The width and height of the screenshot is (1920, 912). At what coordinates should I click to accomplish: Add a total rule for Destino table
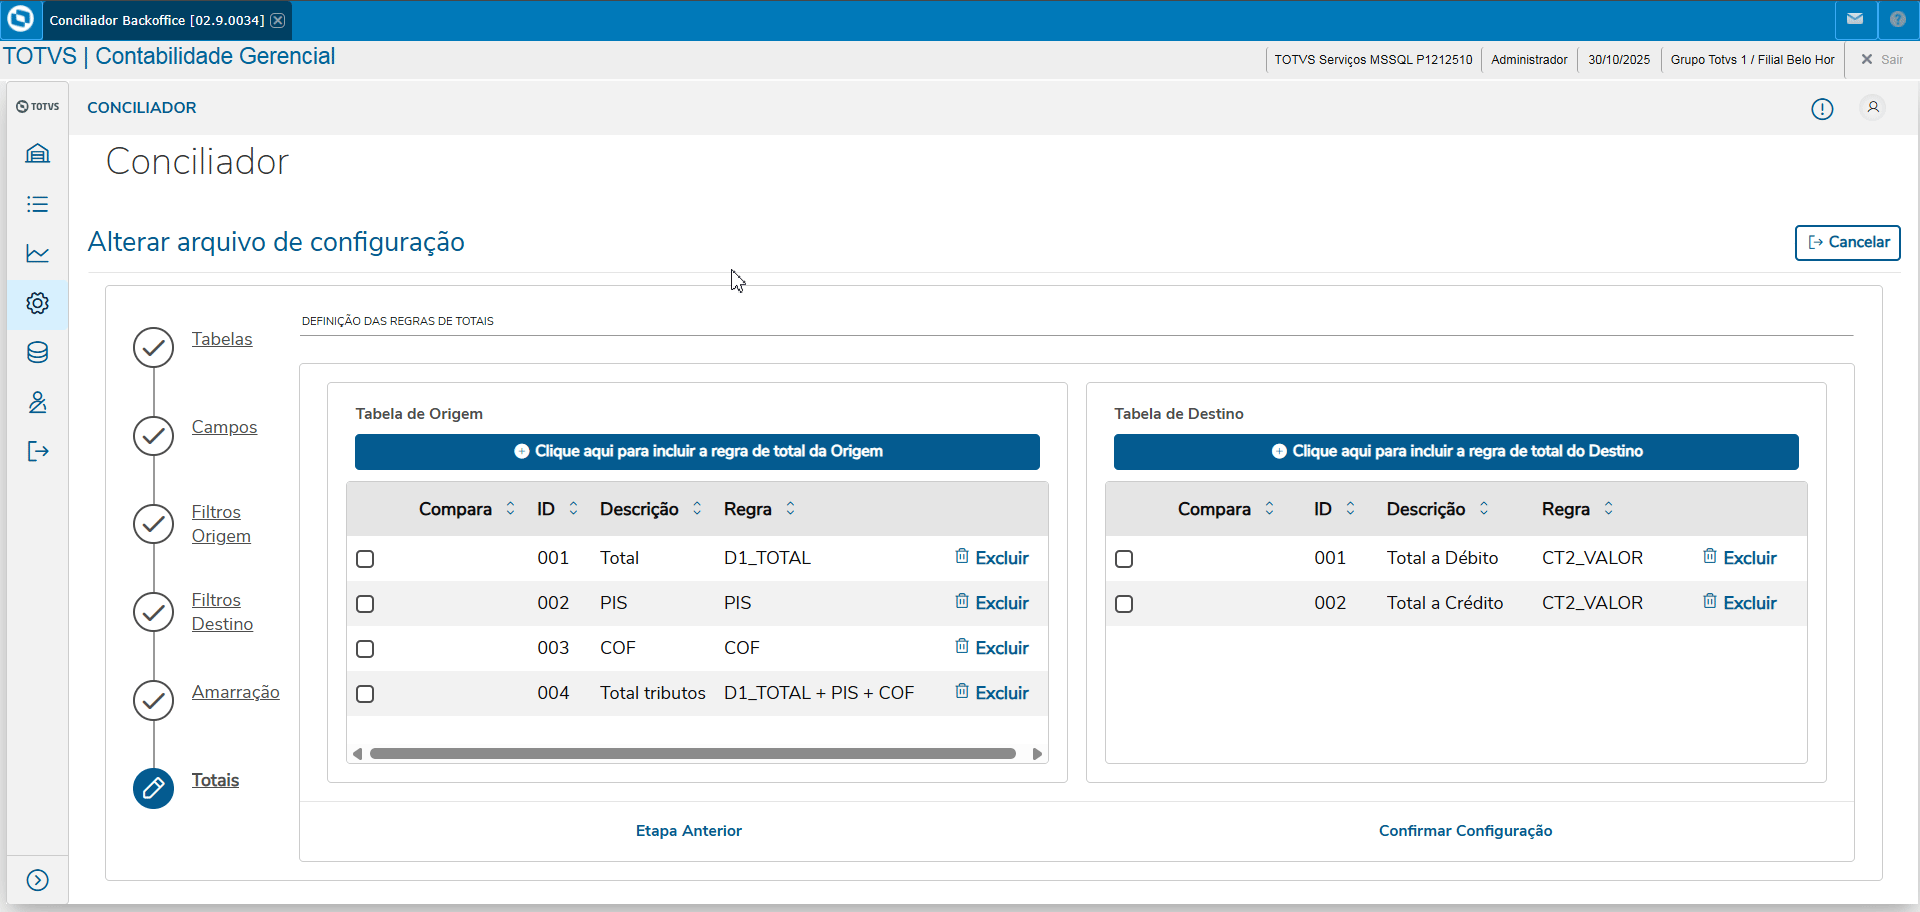1456,452
